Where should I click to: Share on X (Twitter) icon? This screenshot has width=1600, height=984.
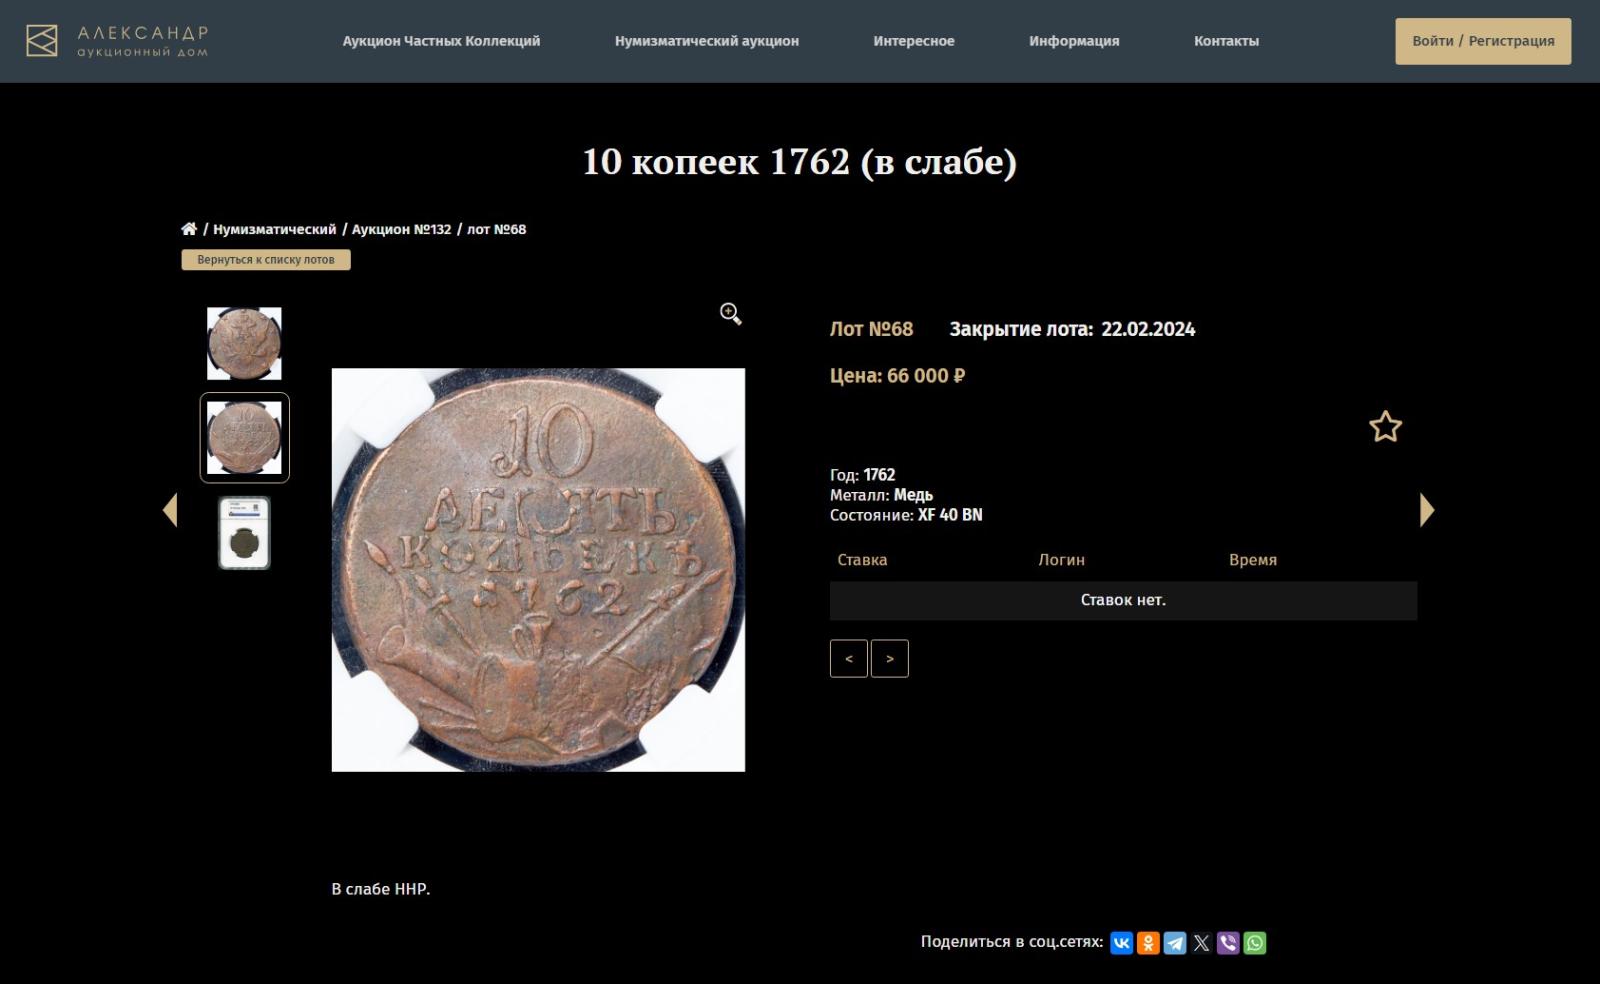tap(1201, 943)
